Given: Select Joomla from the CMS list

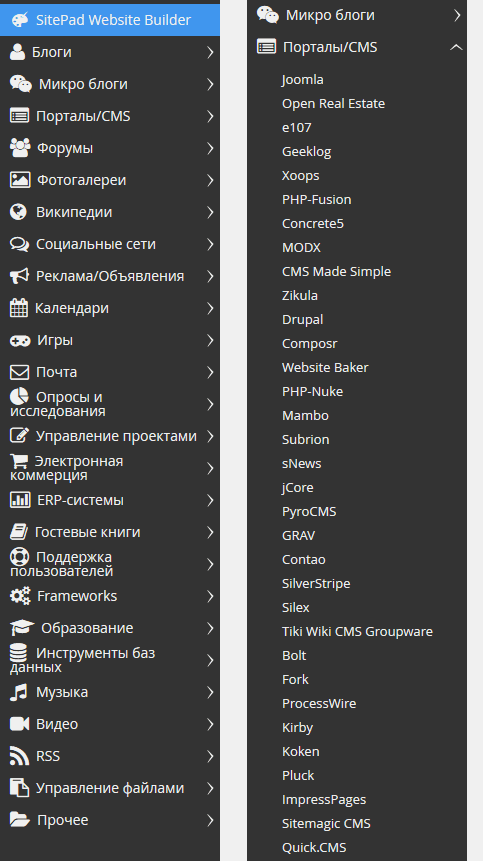Looking at the screenshot, I should 302,80.
